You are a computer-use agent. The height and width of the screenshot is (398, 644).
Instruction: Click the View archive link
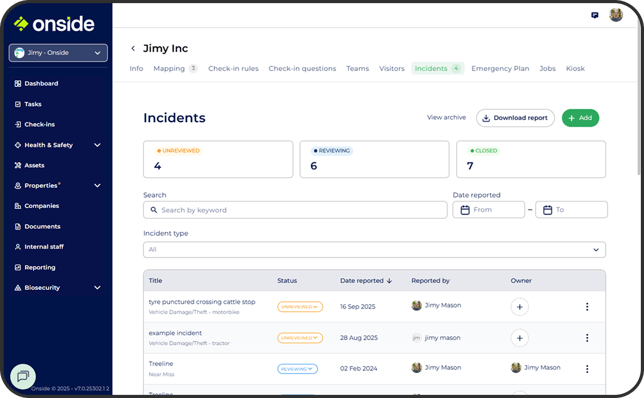(x=446, y=117)
